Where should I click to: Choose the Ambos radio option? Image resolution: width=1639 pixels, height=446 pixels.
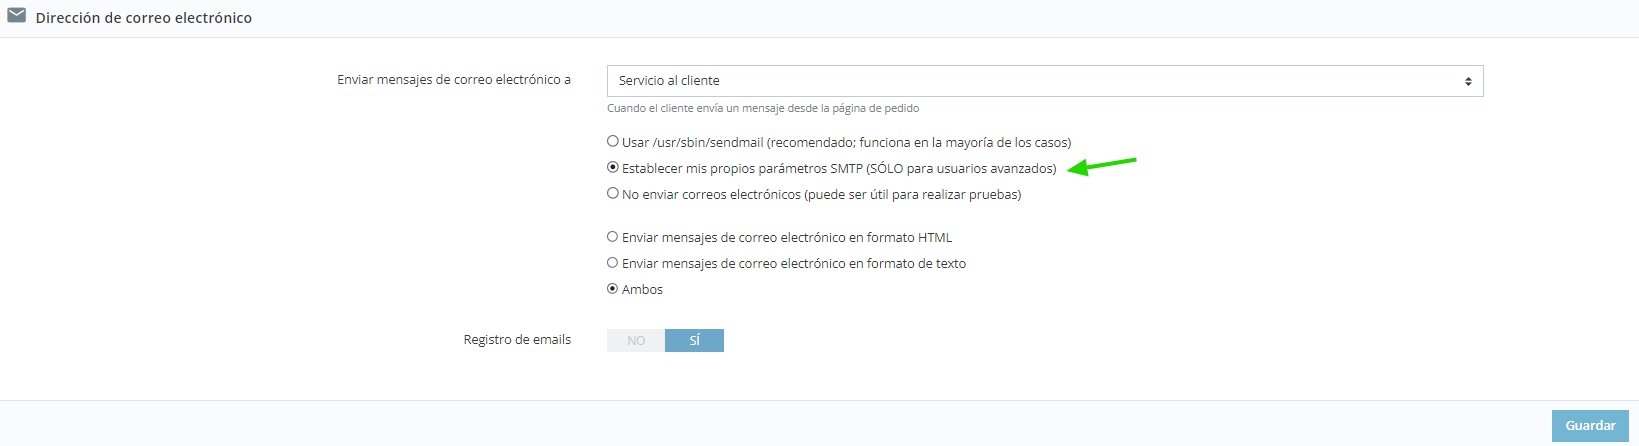(613, 289)
